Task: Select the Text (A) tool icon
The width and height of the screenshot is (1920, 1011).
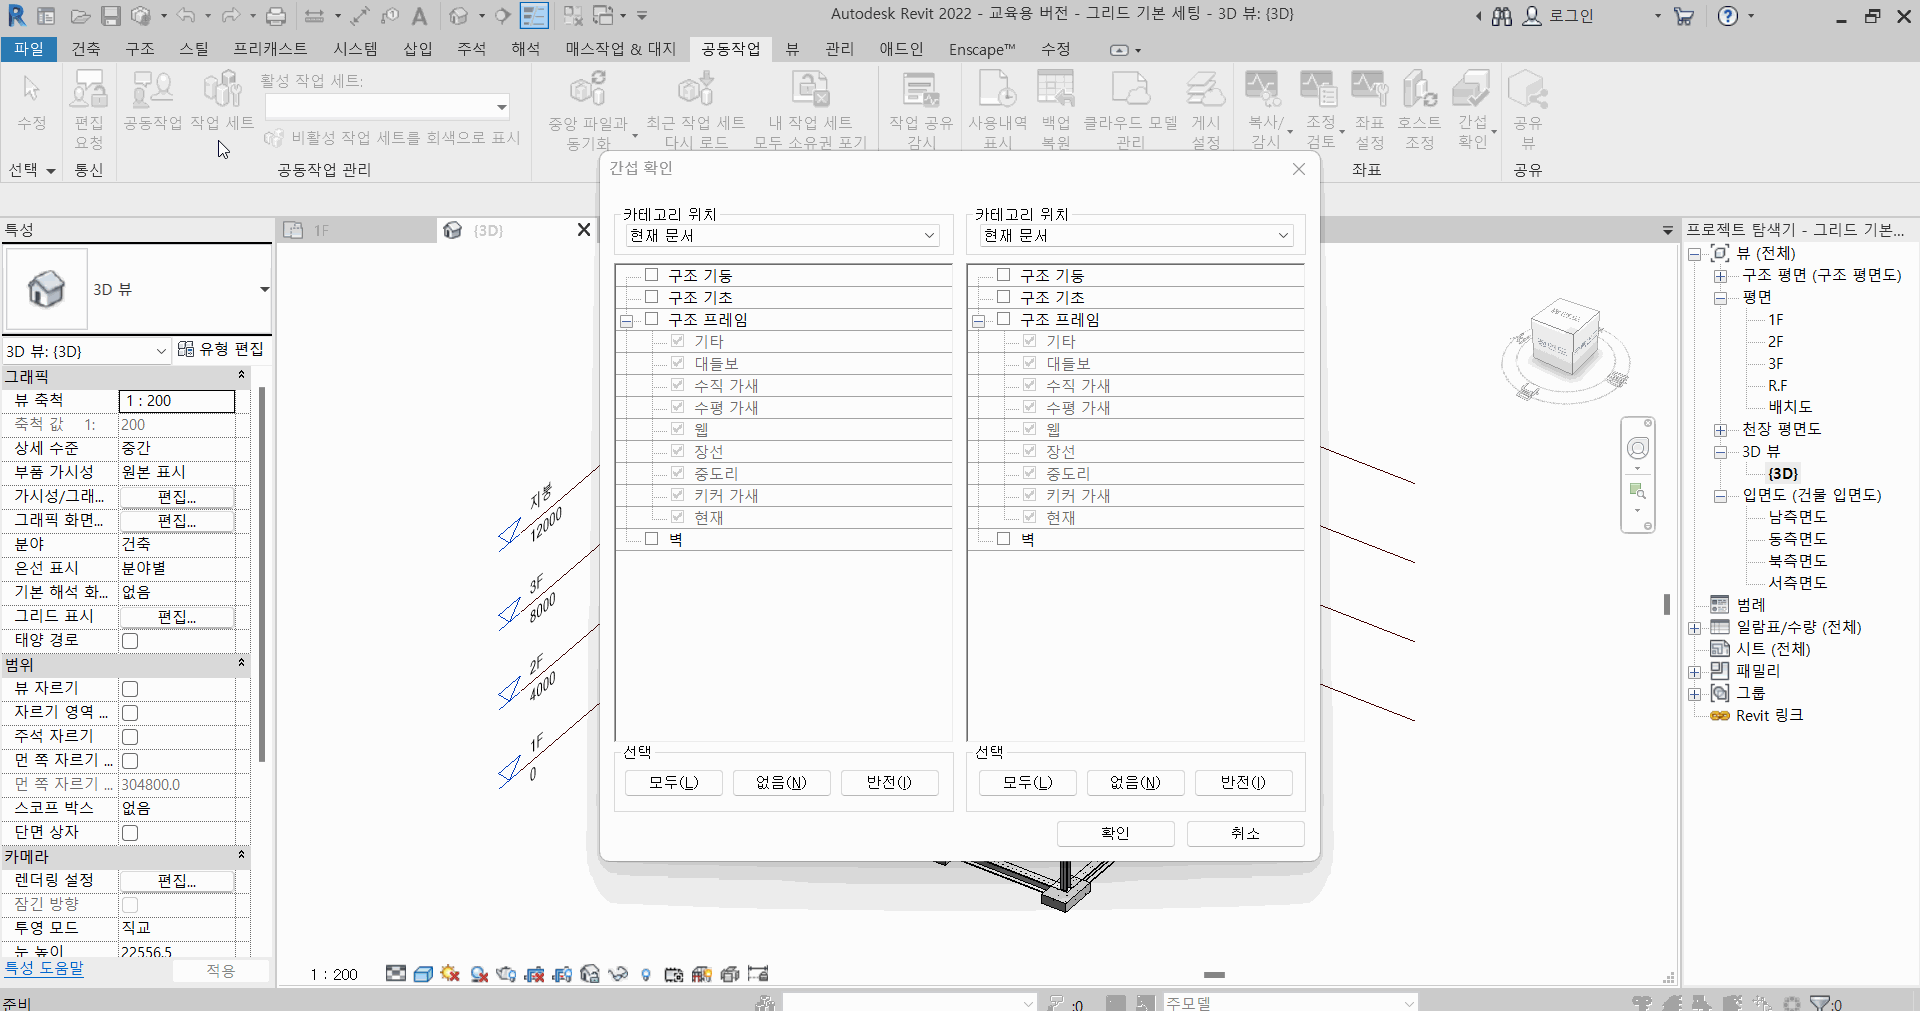Action: point(420,16)
